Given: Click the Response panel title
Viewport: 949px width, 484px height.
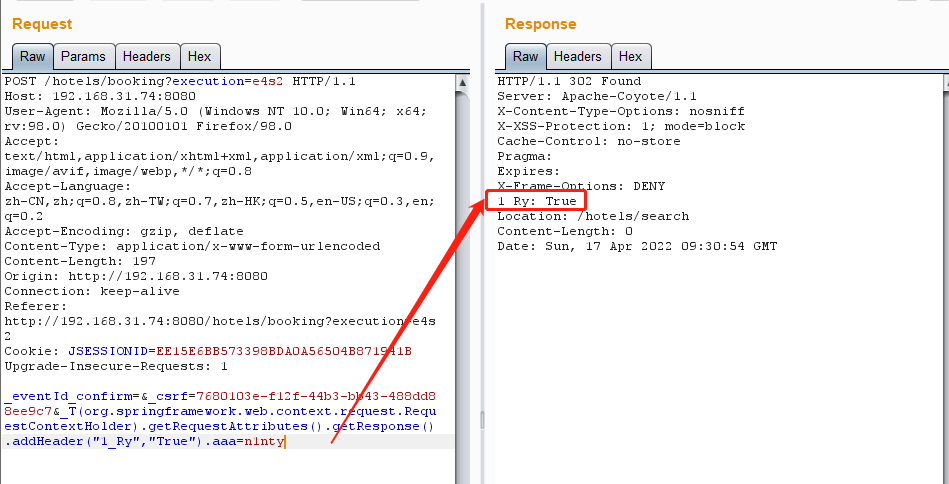Looking at the screenshot, I should click(x=540, y=24).
